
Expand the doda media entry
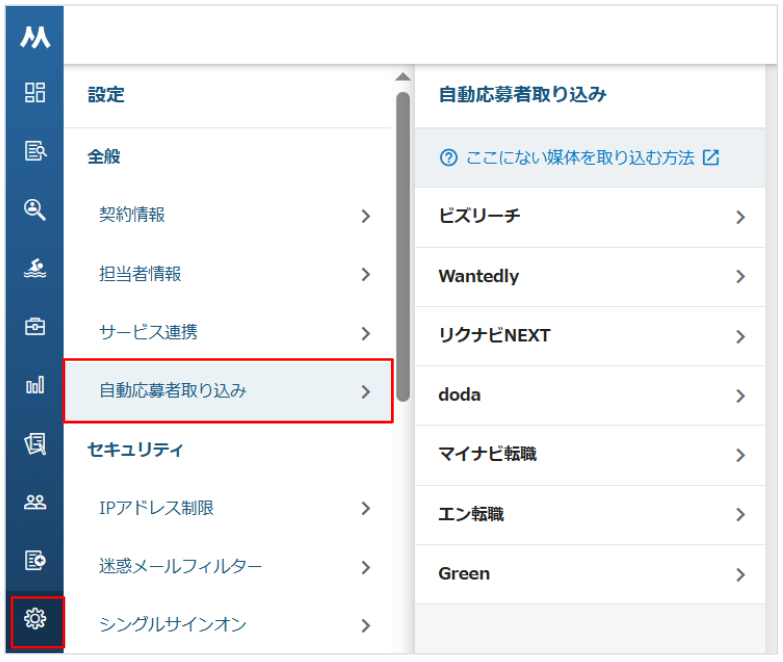(x=590, y=395)
